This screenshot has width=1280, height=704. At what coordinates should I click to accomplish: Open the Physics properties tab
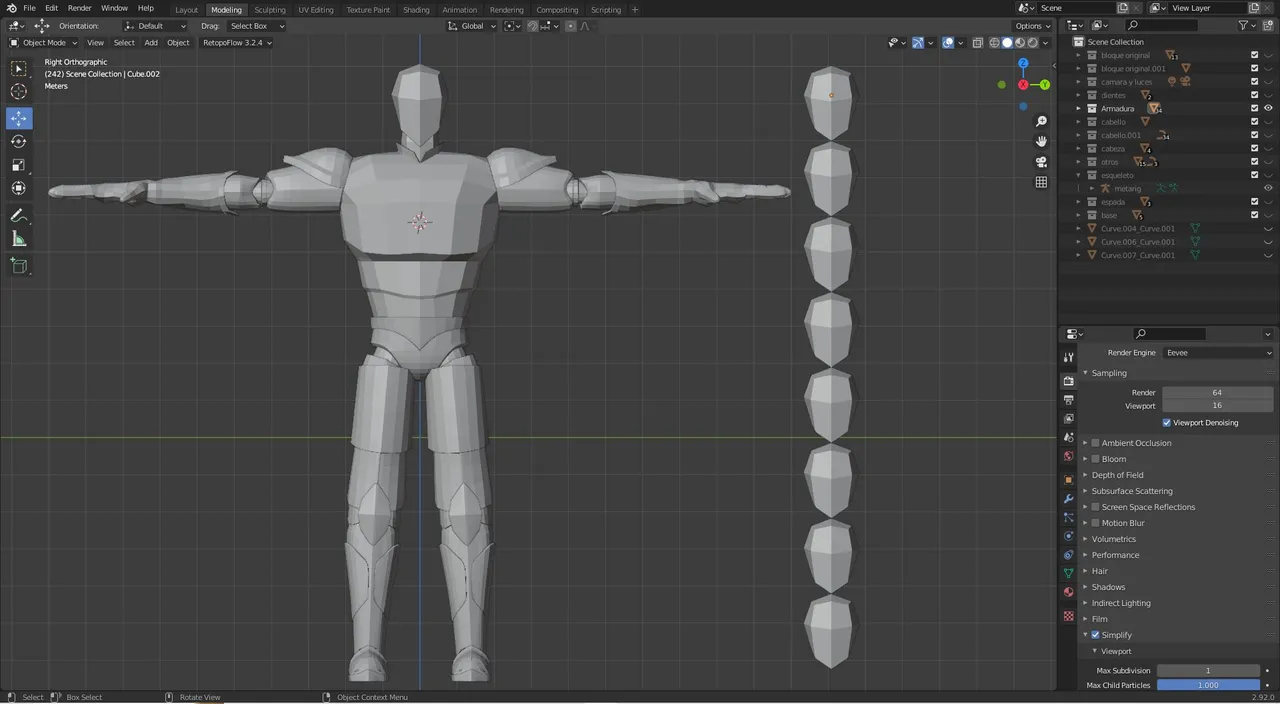point(1068,537)
